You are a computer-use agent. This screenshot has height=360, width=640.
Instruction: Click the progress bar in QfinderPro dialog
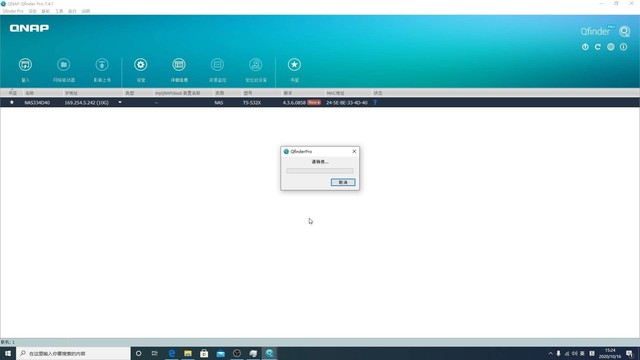point(320,171)
